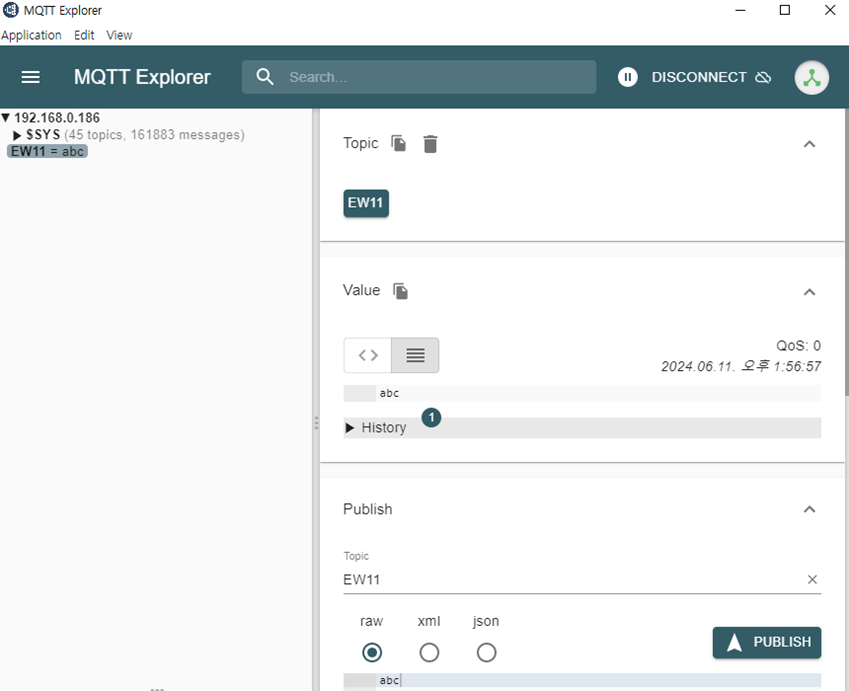Select the xml payload format
Image resolution: width=849 pixels, height=691 pixels.
point(429,652)
